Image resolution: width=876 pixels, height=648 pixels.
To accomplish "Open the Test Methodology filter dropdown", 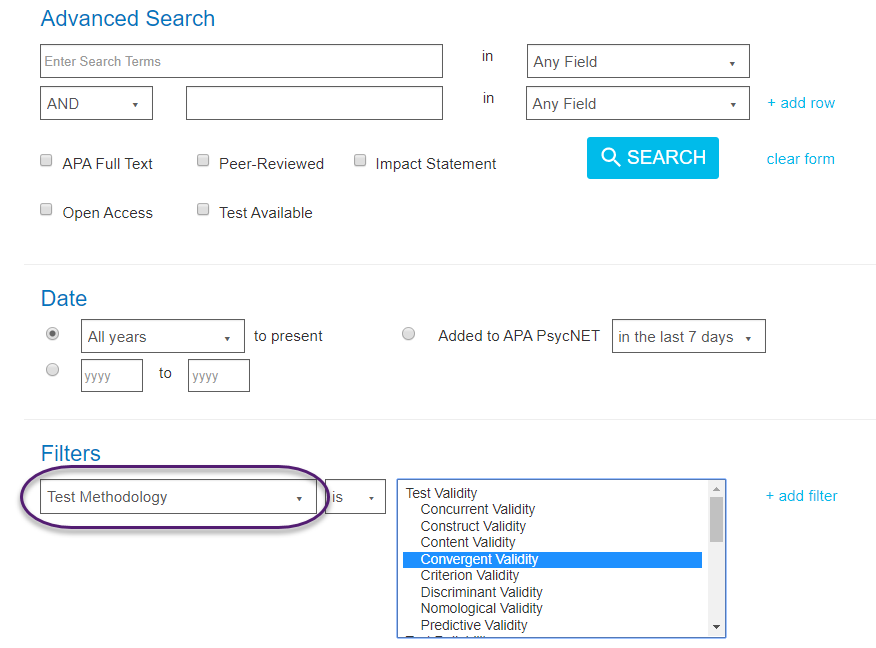I will click(x=178, y=497).
